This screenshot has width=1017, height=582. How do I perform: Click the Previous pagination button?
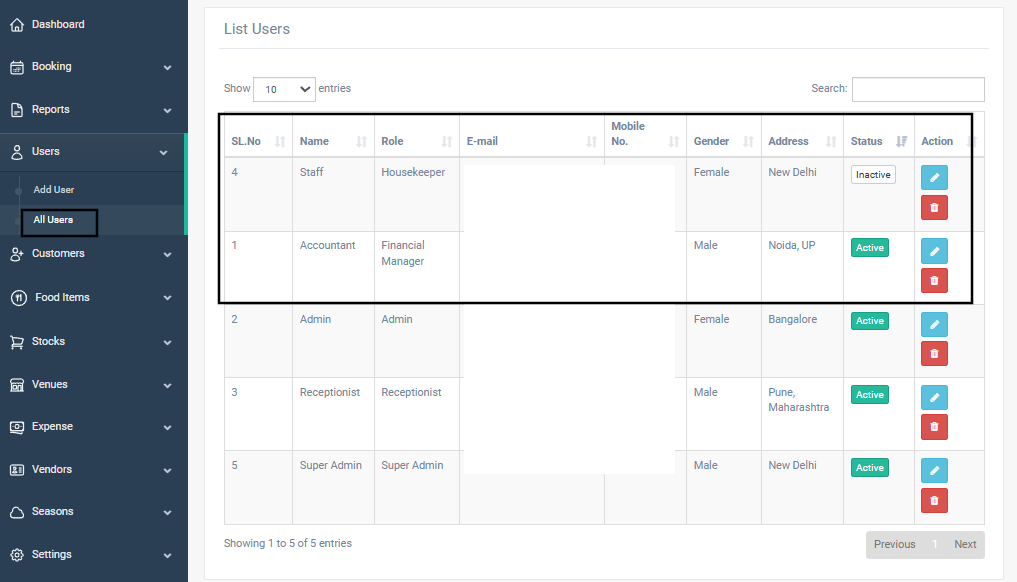pyautogui.click(x=894, y=544)
